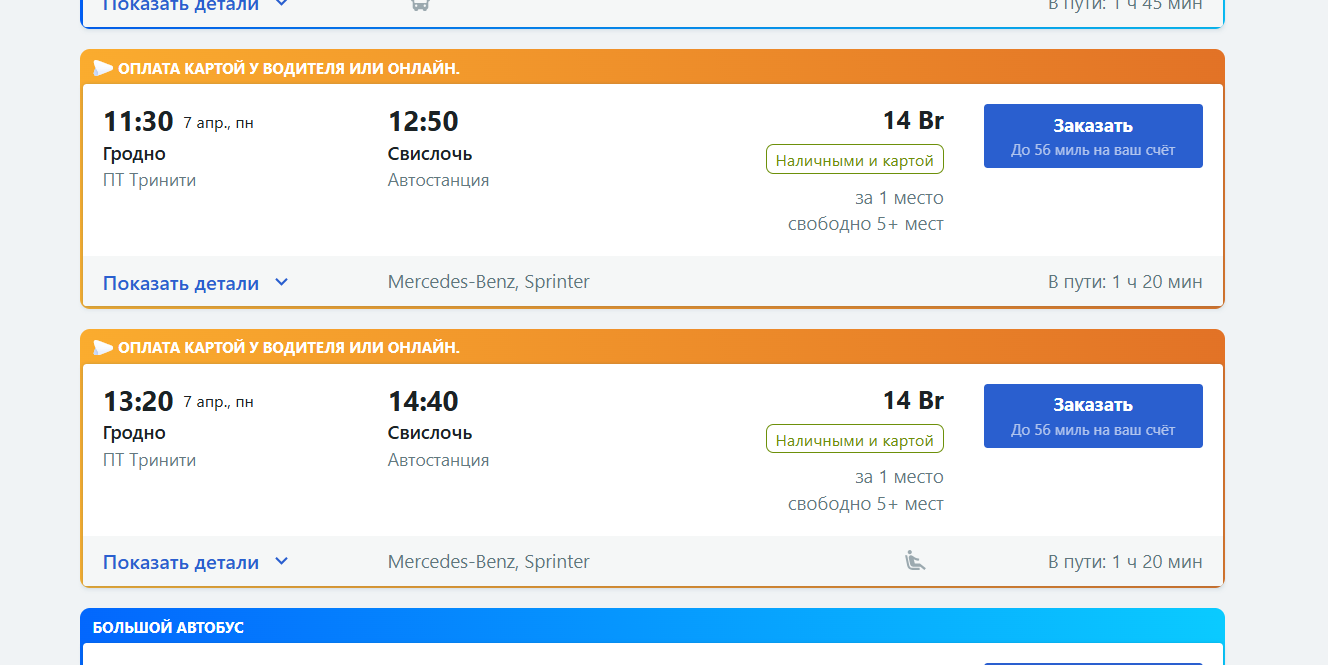Expand details chevron for the 13:20 trip

pyautogui.click(x=282, y=561)
